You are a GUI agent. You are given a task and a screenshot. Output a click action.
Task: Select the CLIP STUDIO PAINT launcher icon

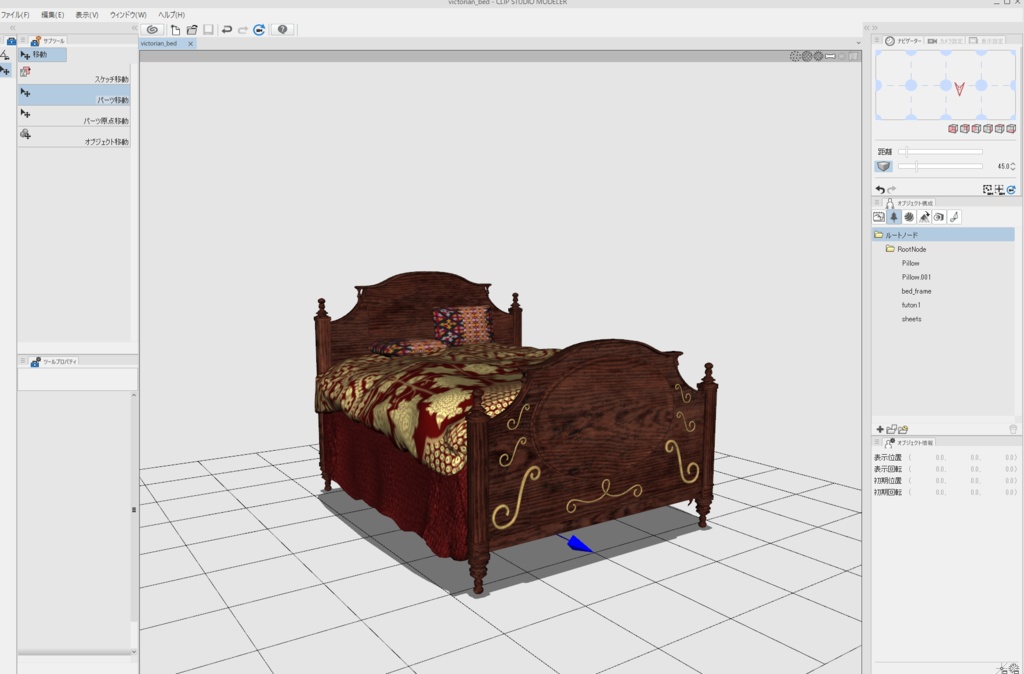point(153,30)
